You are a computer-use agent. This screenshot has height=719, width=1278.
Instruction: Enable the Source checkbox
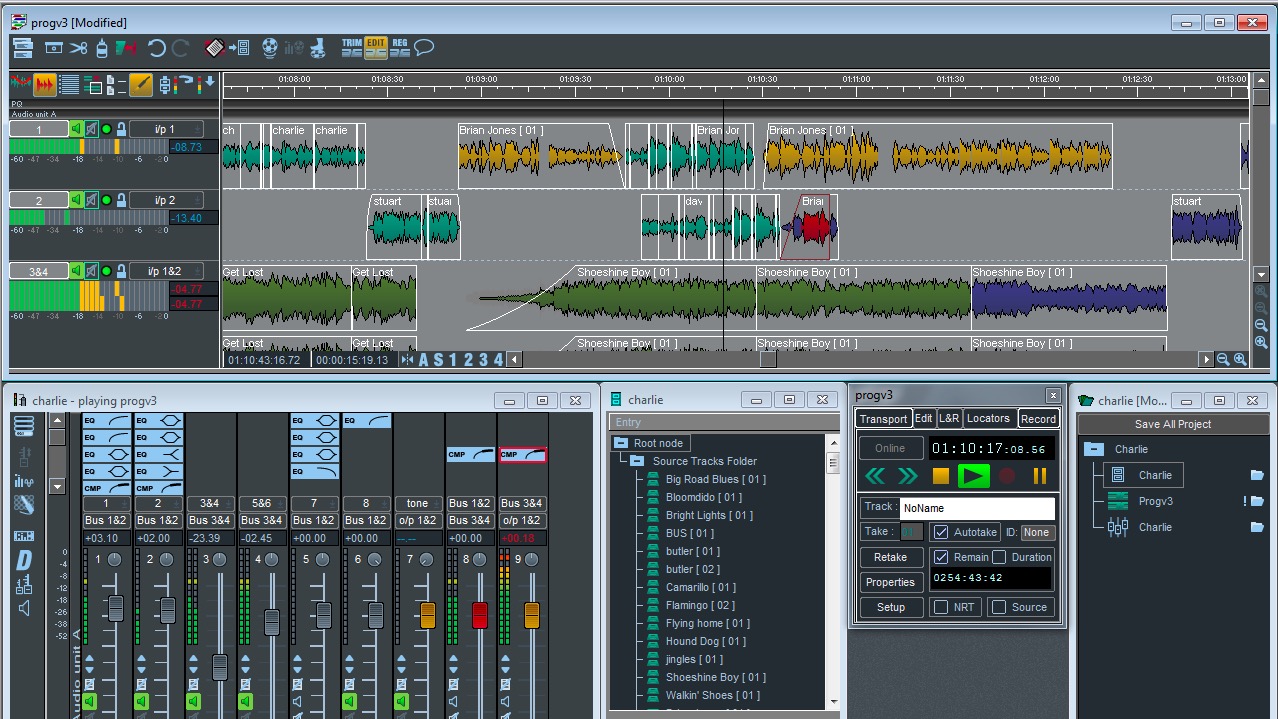tap(998, 607)
